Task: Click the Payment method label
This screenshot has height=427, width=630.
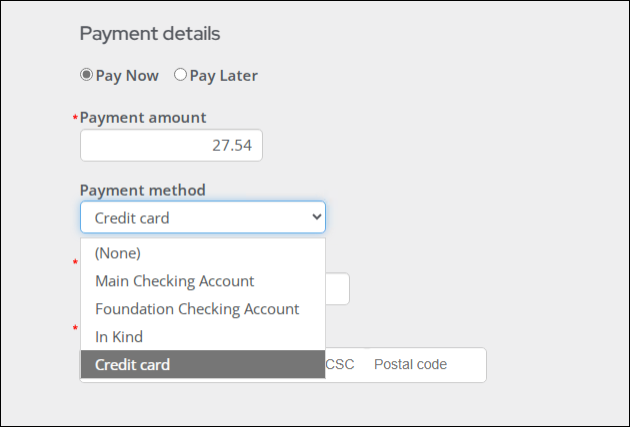Action: [142, 190]
